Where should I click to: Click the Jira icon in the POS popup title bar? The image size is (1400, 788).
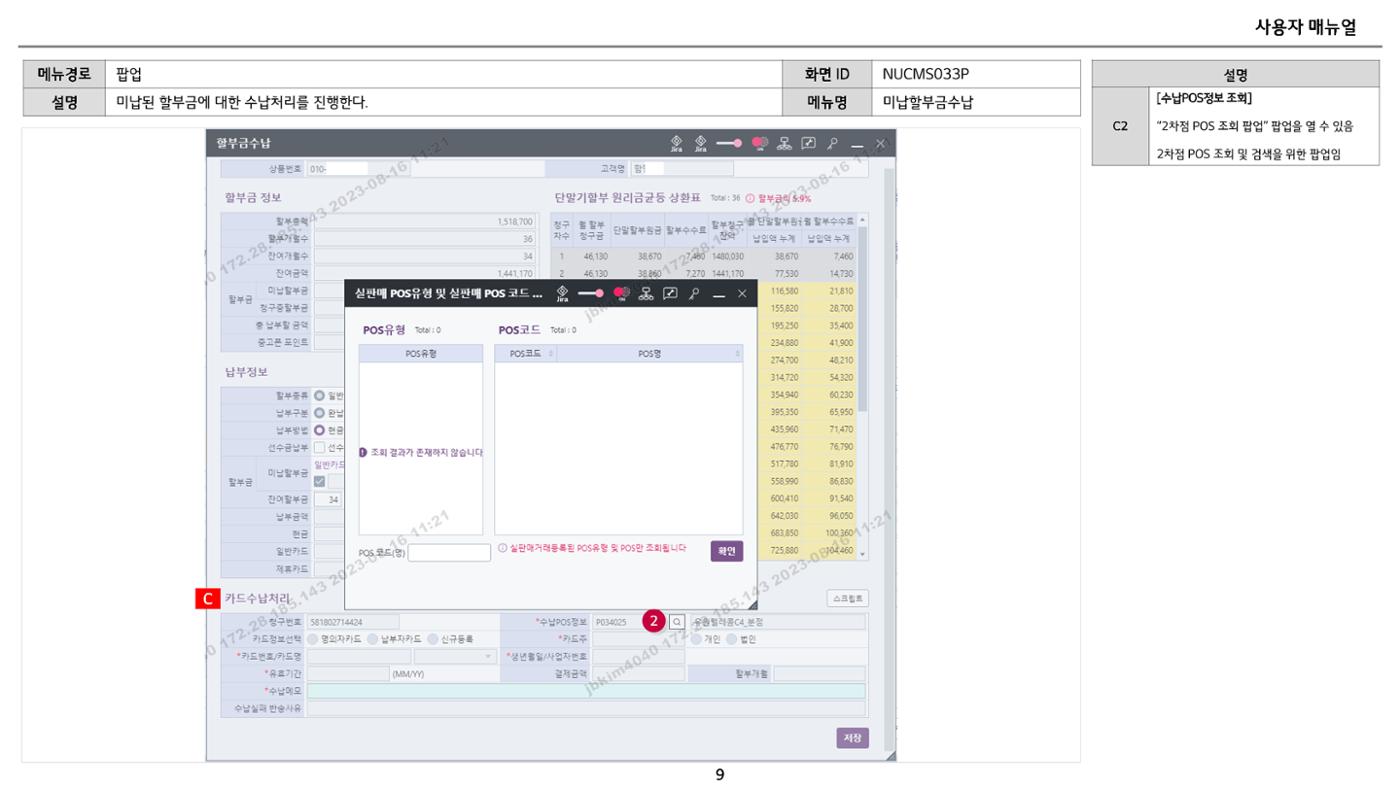pyautogui.click(x=562, y=294)
